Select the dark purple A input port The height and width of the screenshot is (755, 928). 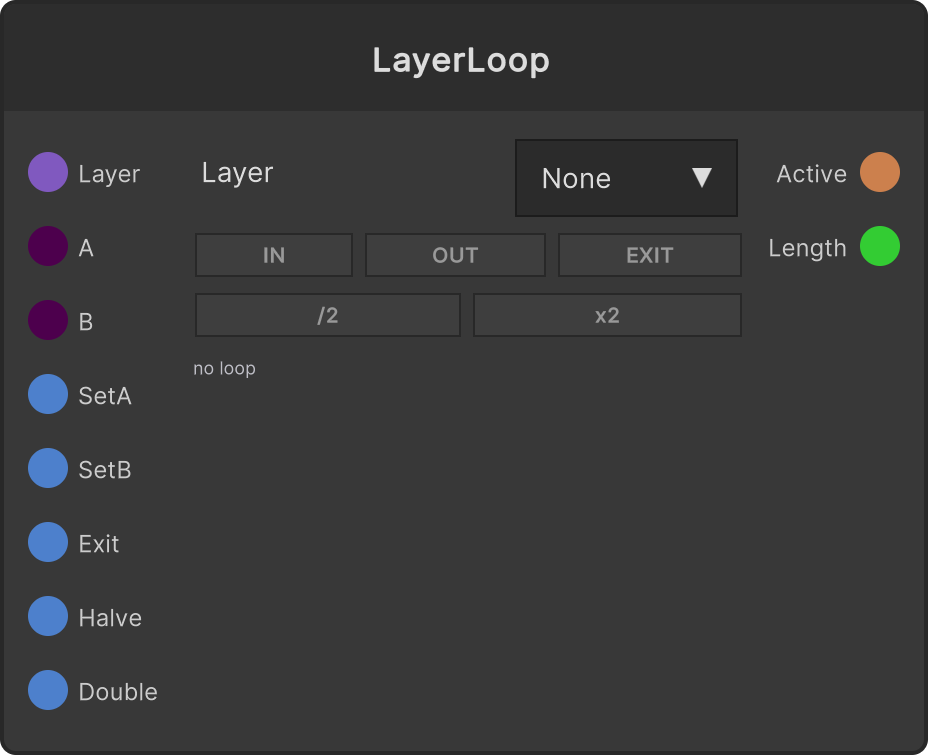click(48, 246)
